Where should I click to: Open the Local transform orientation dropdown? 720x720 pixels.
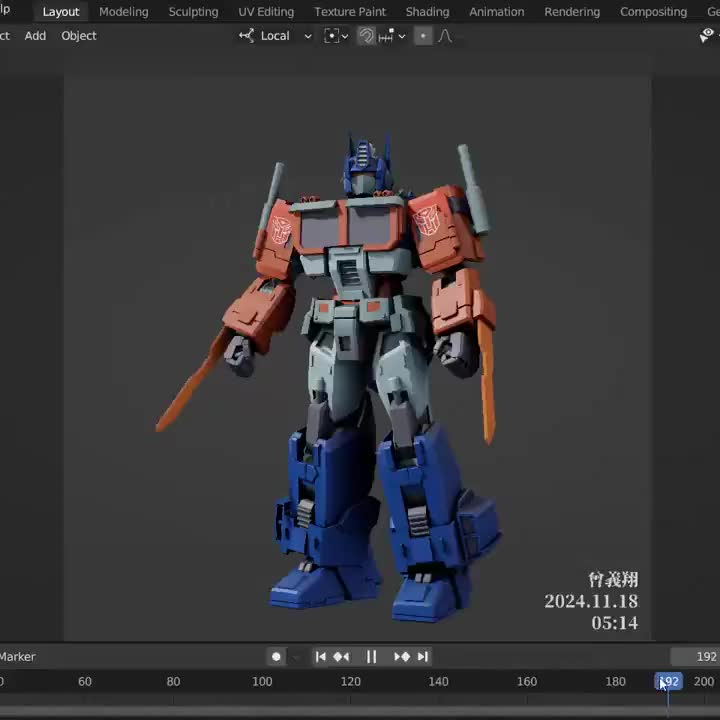pos(276,36)
